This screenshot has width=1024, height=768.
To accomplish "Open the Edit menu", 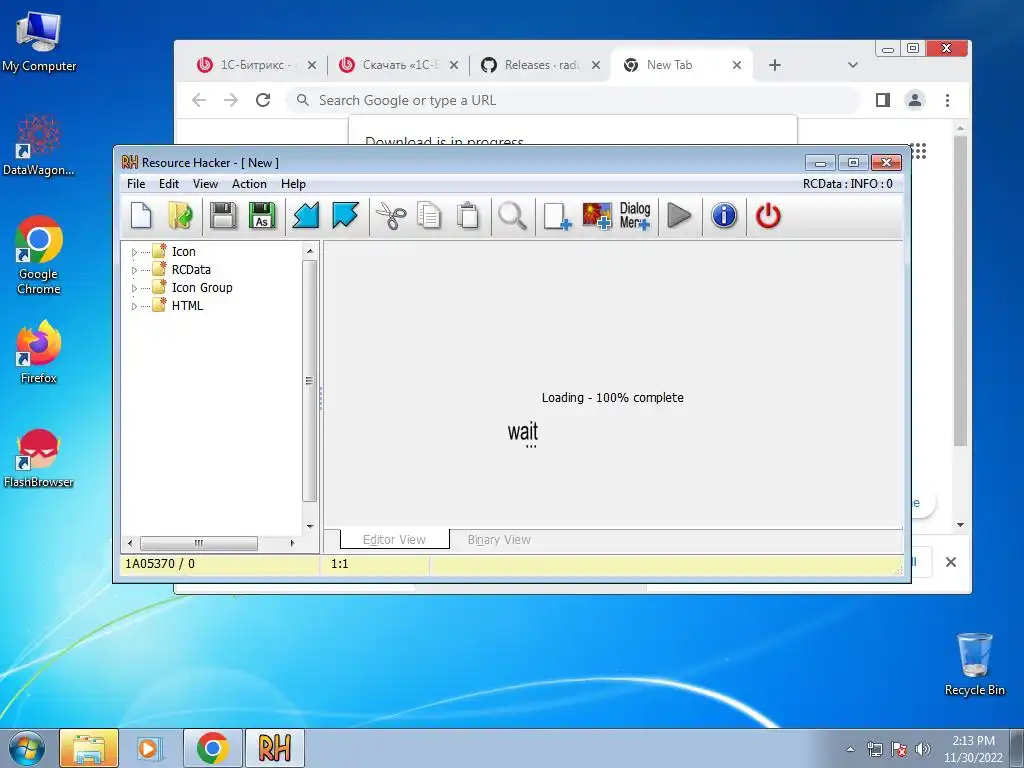I will pos(168,184).
